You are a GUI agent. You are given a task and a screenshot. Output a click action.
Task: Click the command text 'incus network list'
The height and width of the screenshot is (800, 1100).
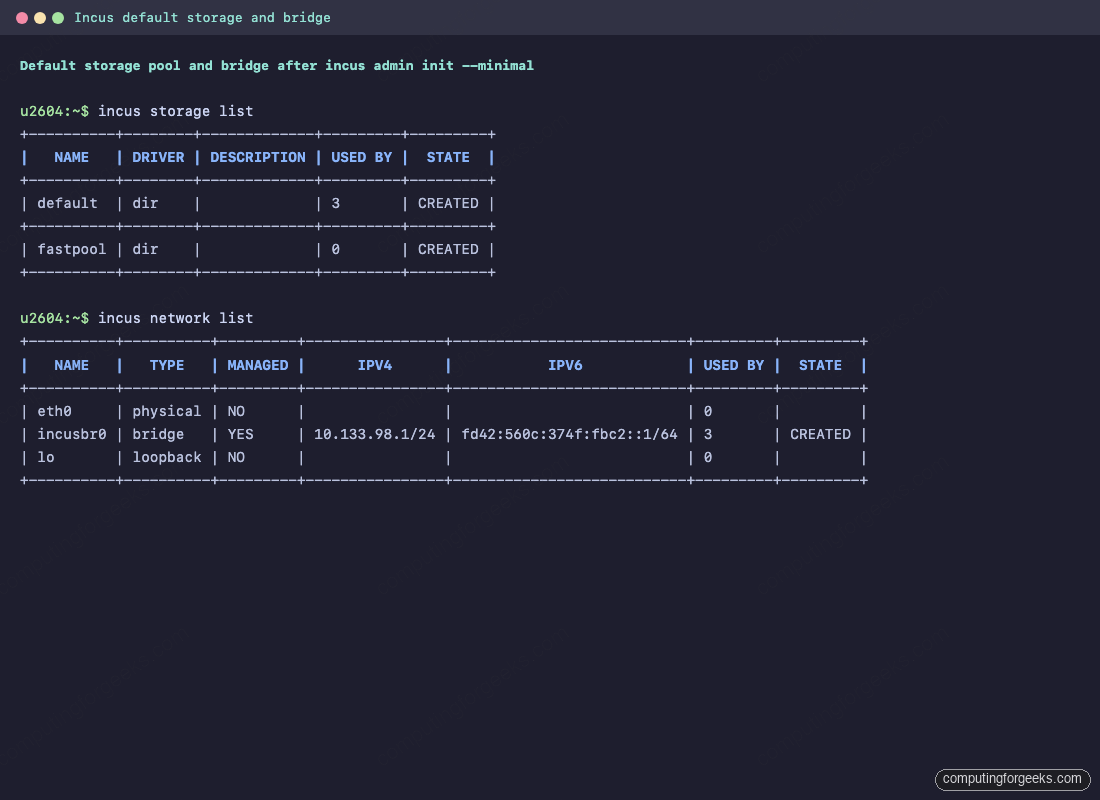[x=175, y=319]
